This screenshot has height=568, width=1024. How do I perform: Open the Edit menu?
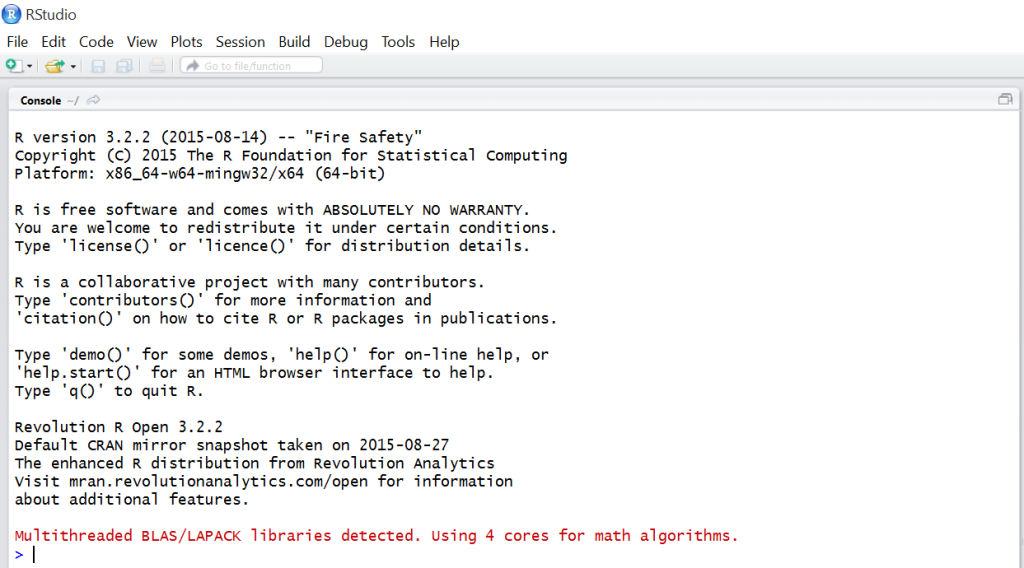[x=53, y=42]
